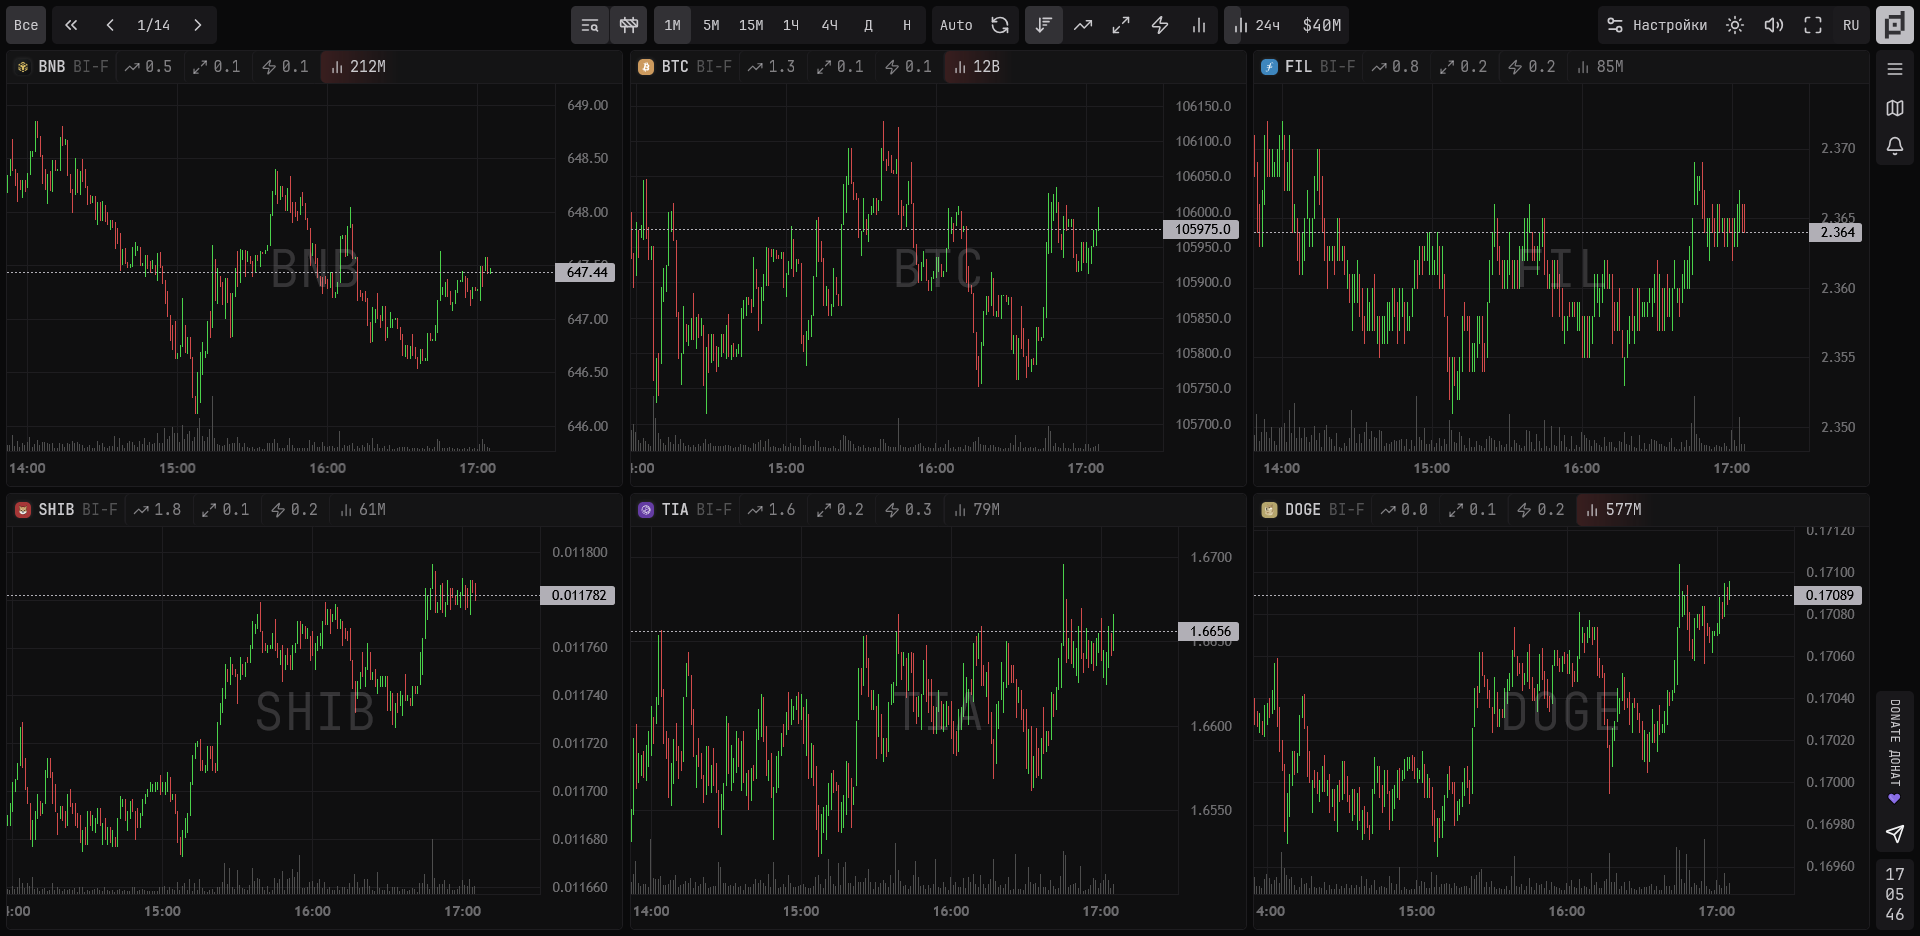Open the search filter icon
The height and width of the screenshot is (936, 1920).
pos(590,25)
